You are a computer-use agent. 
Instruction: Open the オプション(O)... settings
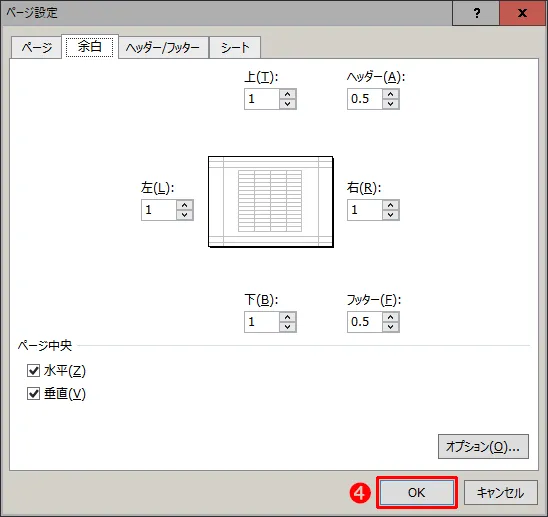click(x=483, y=446)
